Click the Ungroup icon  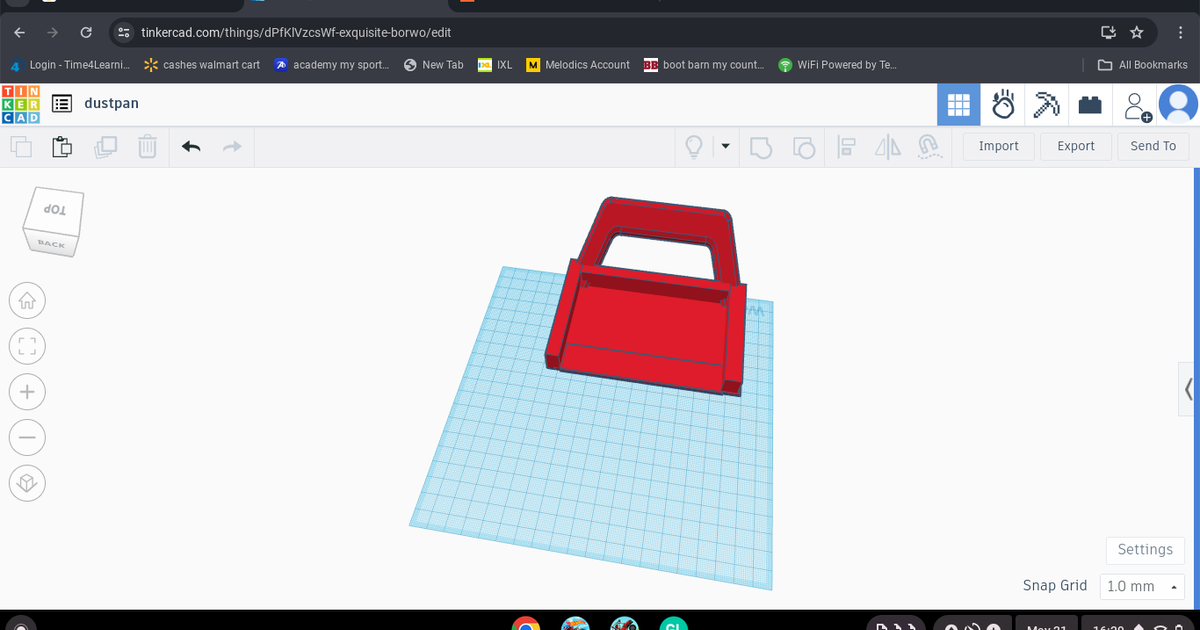click(805, 146)
